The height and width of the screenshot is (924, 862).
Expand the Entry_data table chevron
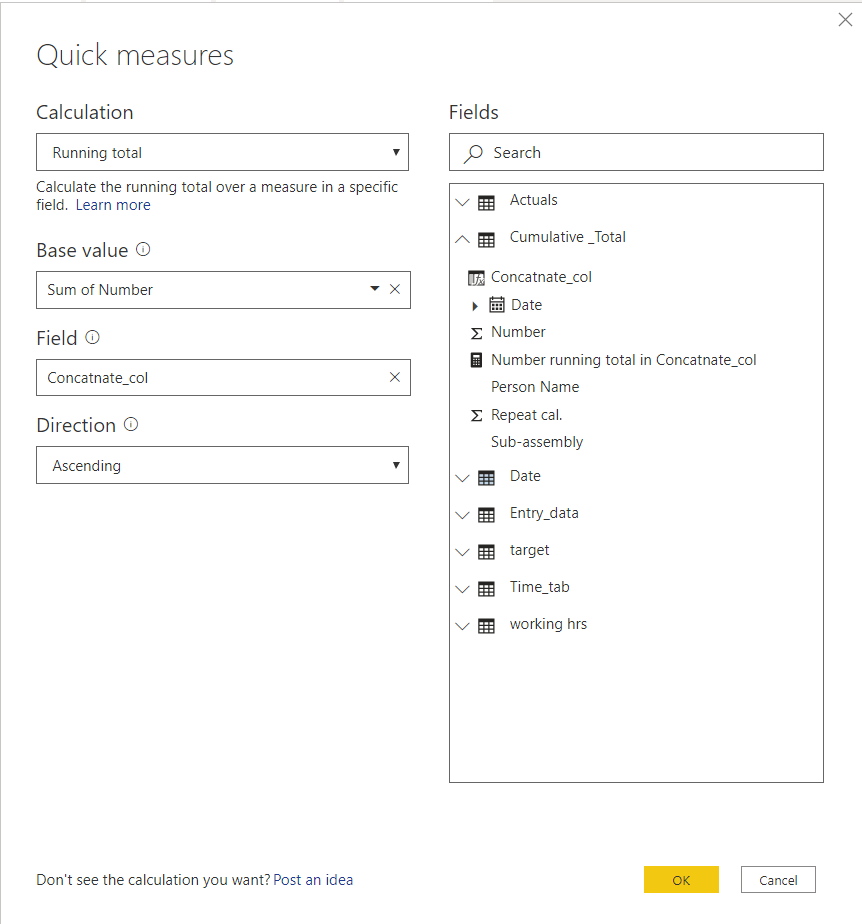[463, 515]
